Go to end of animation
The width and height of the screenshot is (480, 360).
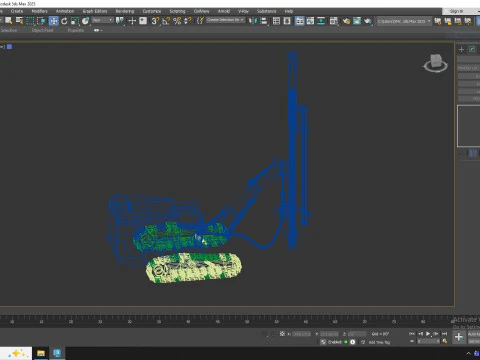444,333
